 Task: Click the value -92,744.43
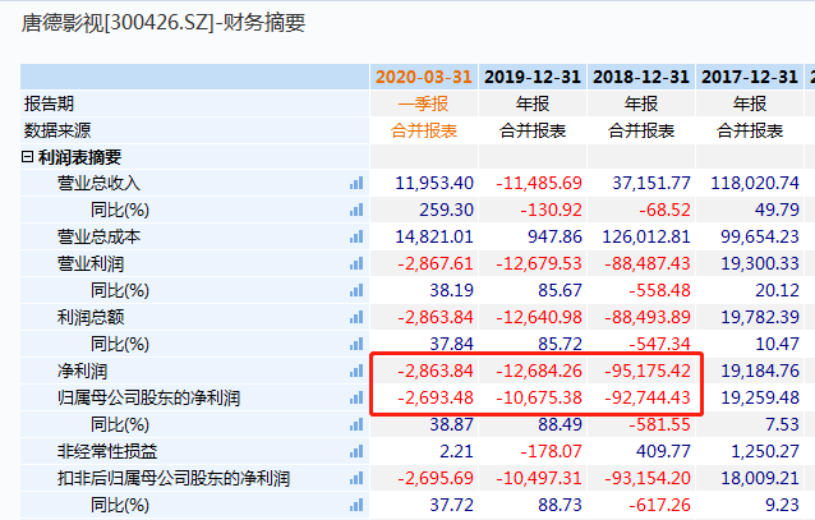[648, 398]
